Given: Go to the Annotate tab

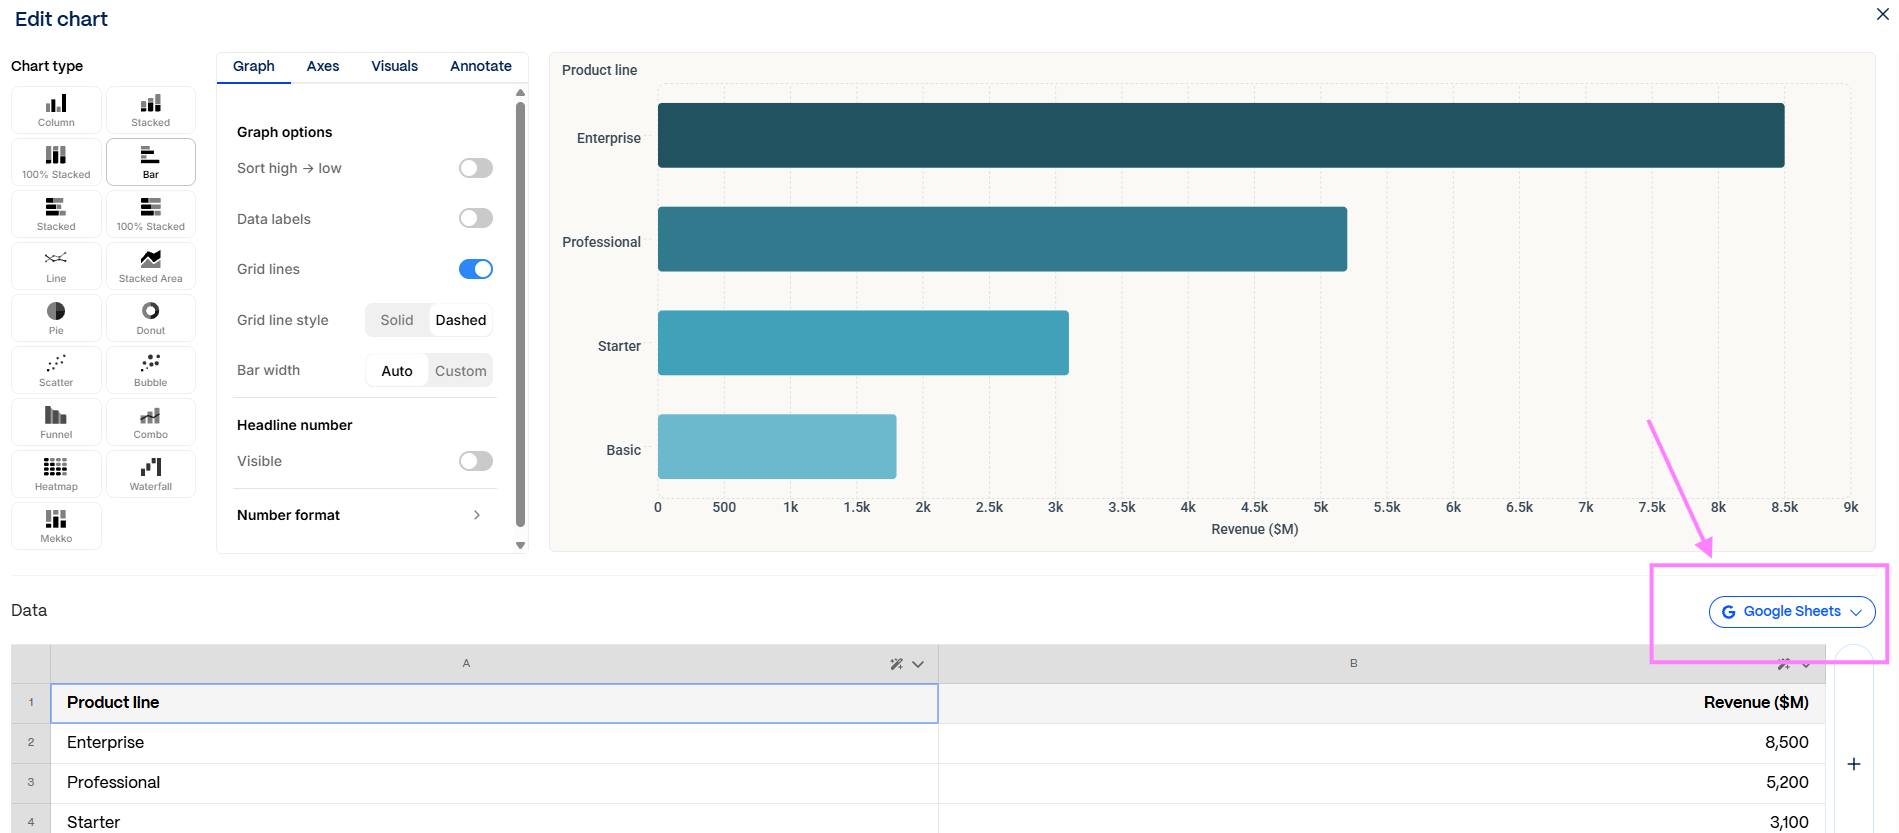Looking at the screenshot, I should pos(481,66).
